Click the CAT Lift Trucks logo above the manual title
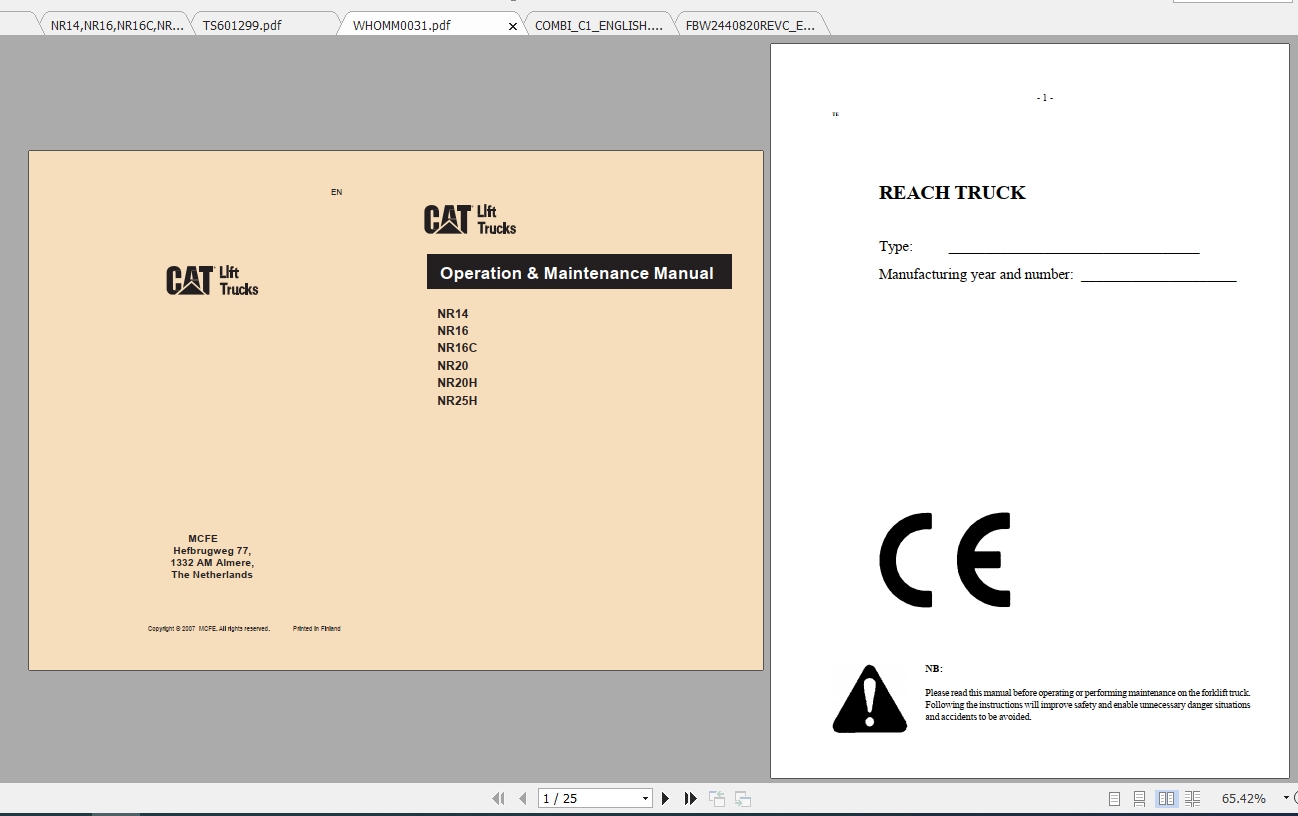The height and width of the screenshot is (816, 1298). [470, 220]
